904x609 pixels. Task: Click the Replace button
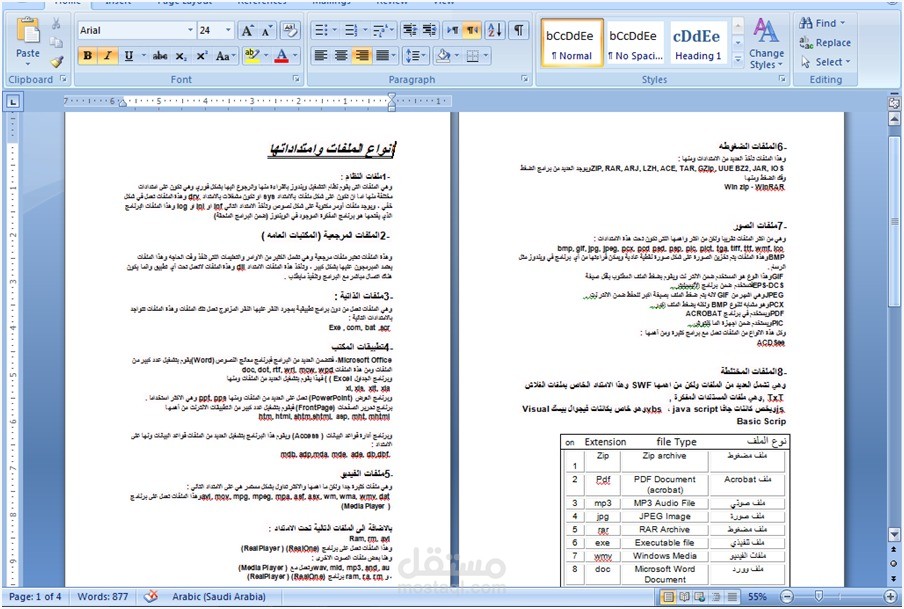825,43
